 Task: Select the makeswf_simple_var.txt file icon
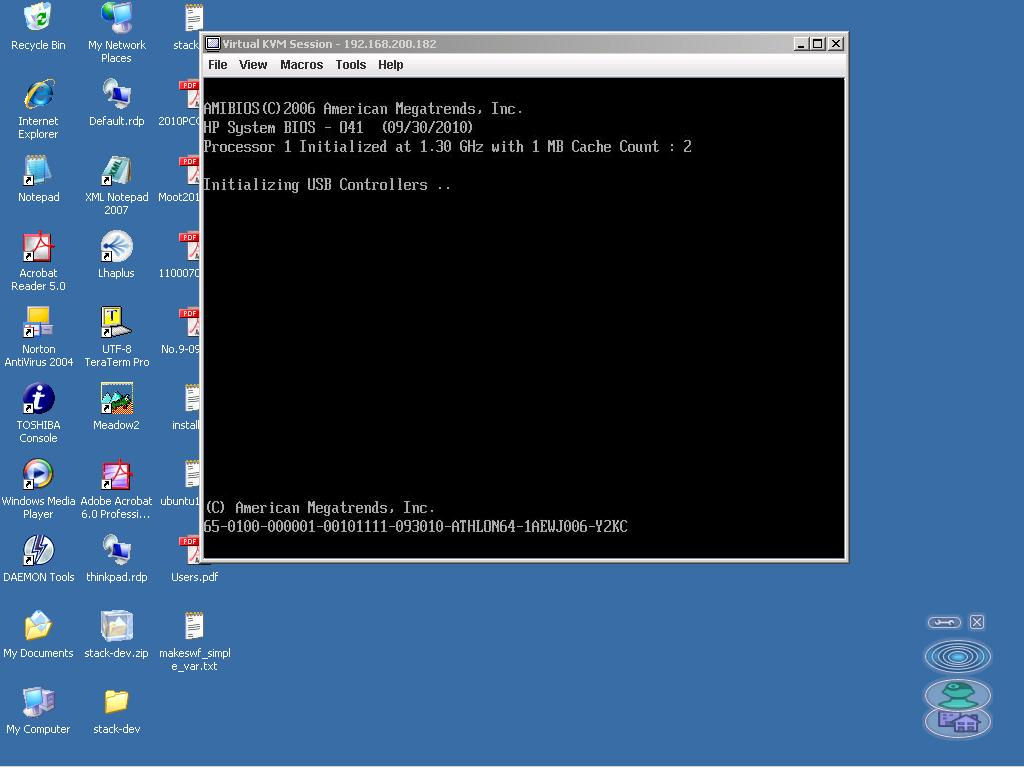194,627
